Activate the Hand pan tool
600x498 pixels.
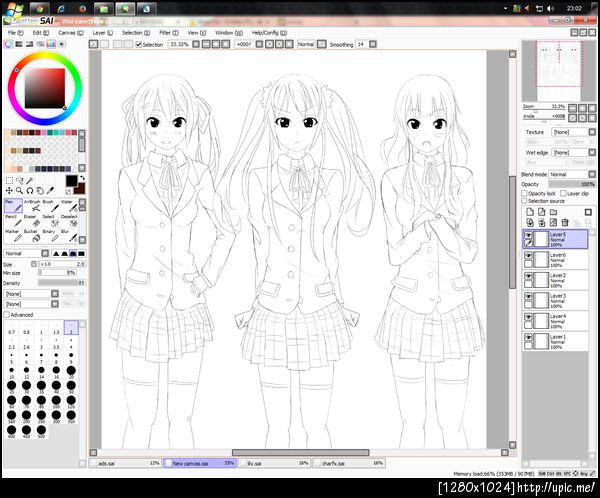coord(40,190)
